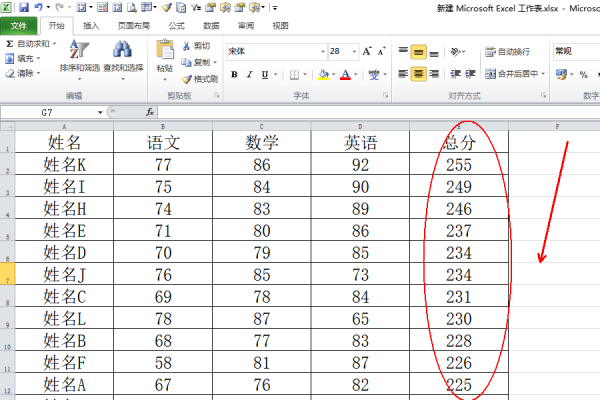Switch to the Formulas (公式) tab
Viewport: 600px width, 400px height.
click(x=176, y=26)
